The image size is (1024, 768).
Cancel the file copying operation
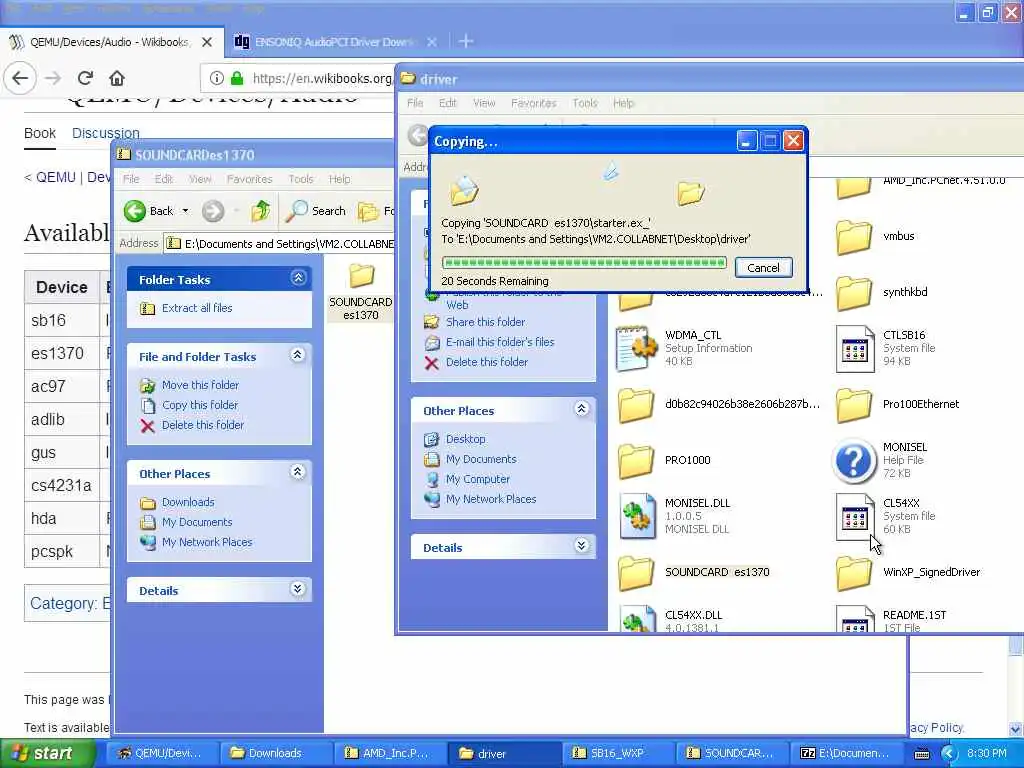(x=763, y=268)
